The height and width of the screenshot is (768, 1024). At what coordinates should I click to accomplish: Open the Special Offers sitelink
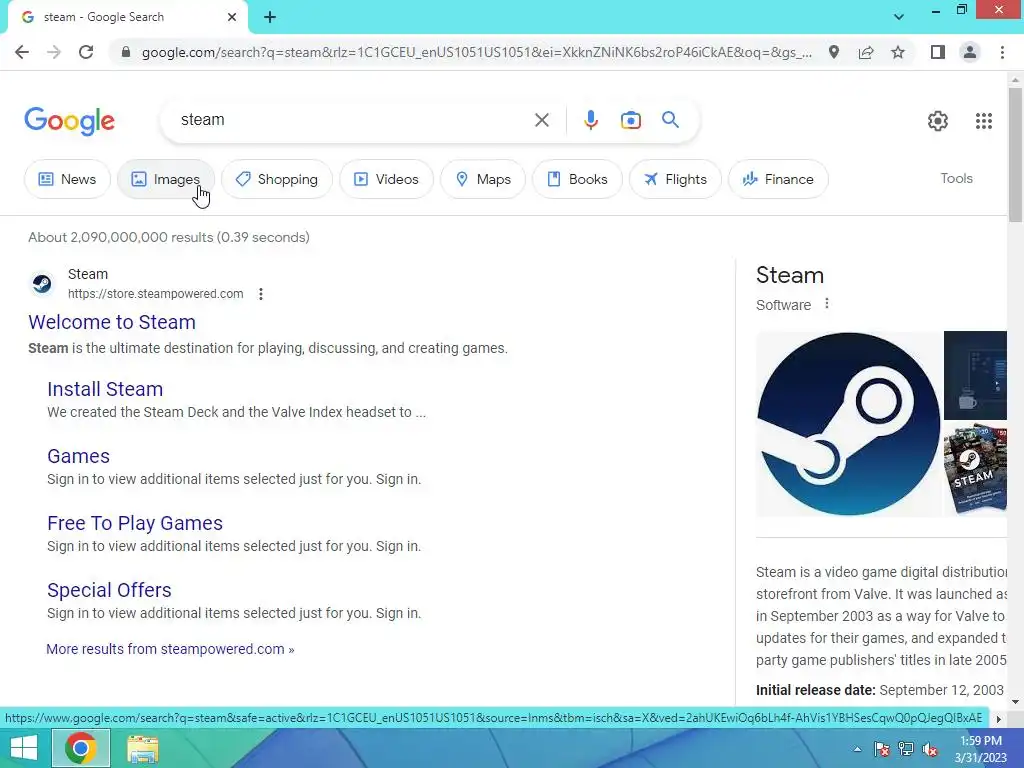click(109, 590)
